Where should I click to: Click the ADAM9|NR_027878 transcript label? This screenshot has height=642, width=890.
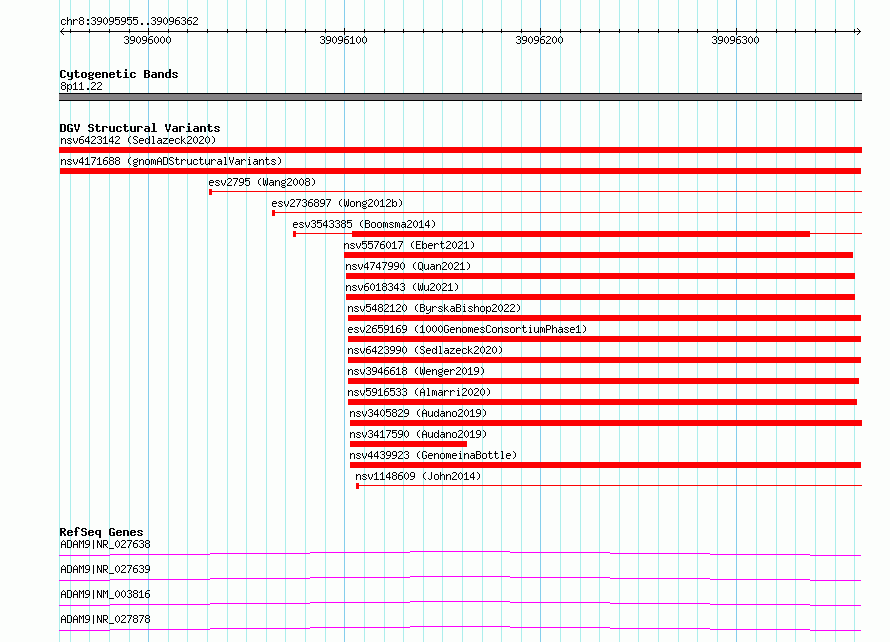coord(105,619)
